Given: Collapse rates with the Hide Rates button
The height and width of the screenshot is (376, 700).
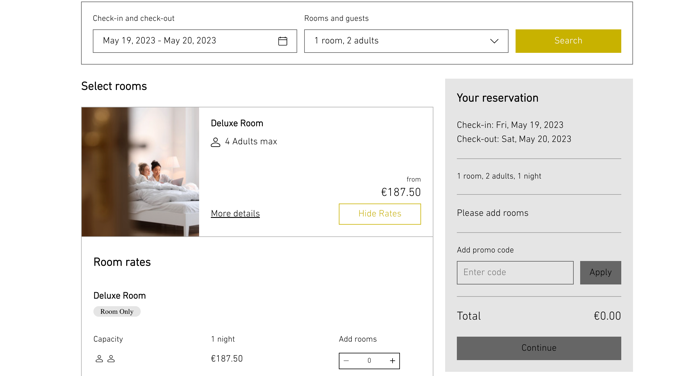Looking at the screenshot, I should coord(379,214).
